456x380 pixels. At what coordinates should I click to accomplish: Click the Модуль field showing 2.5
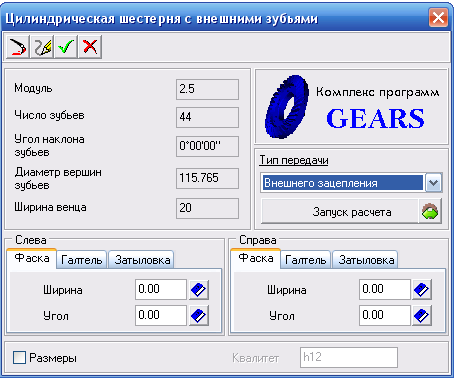207,89
